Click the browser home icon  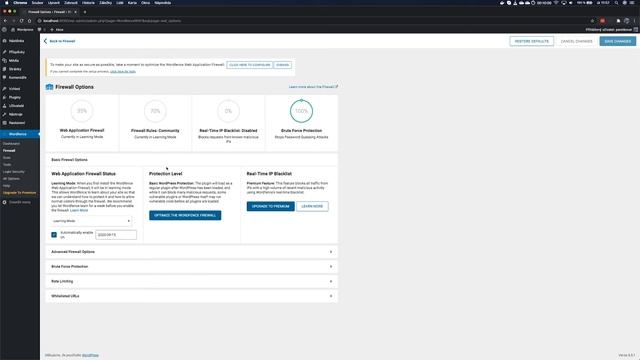[29, 21]
